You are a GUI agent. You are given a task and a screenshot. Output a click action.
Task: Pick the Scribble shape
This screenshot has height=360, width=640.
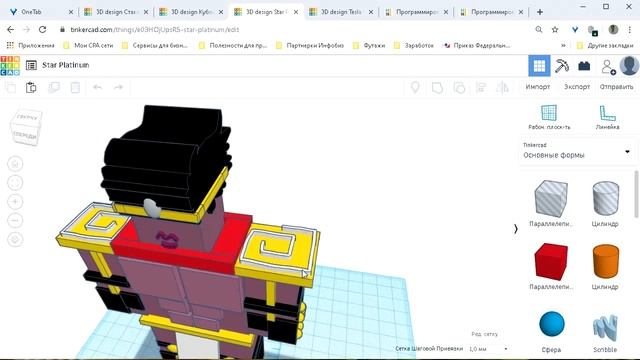coord(605,327)
